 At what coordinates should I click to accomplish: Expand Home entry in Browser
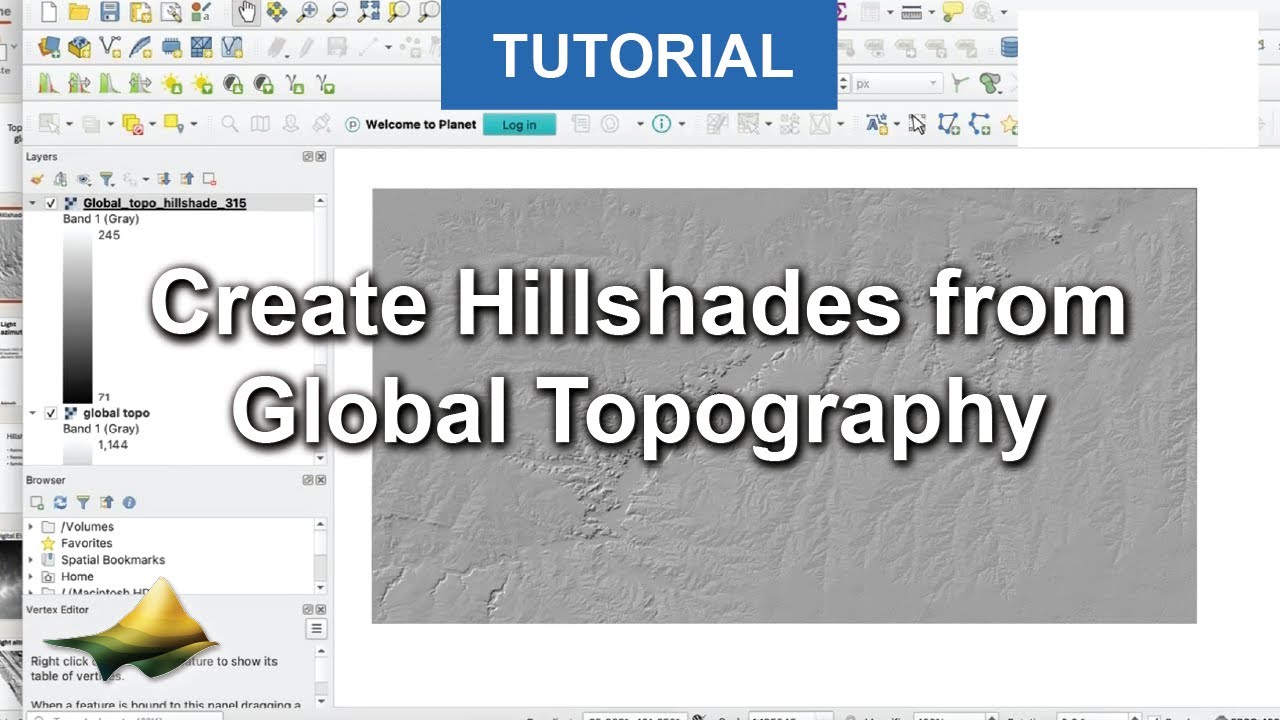(x=31, y=577)
